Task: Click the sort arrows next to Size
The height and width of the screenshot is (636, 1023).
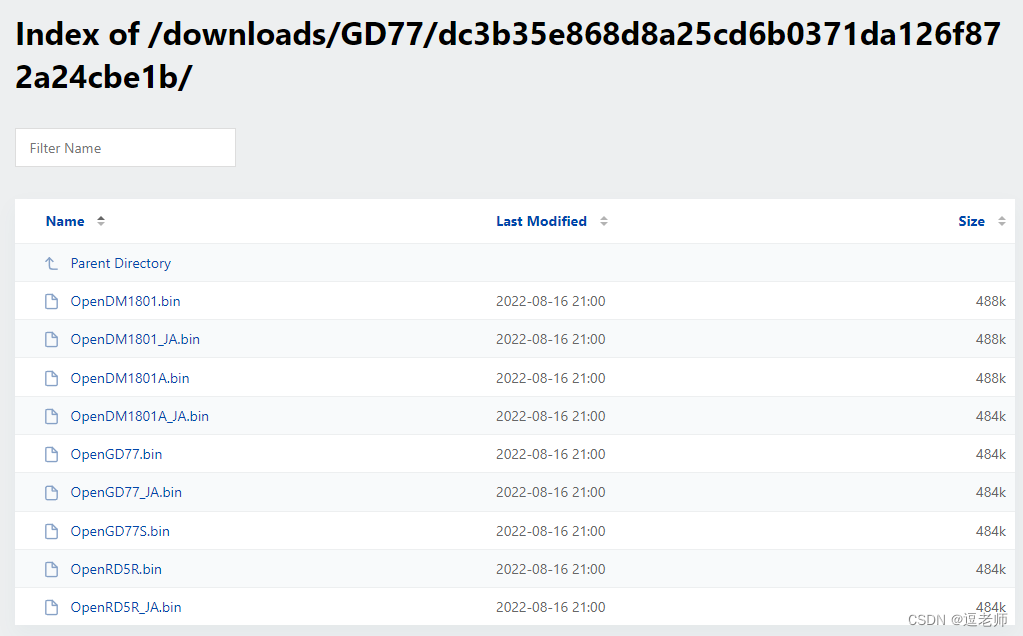Action: tap(1001, 221)
